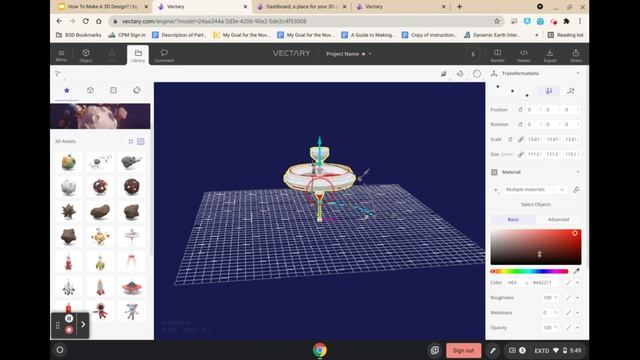
Task: Toggle the Scale proportion link
Action: tap(521, 140)
